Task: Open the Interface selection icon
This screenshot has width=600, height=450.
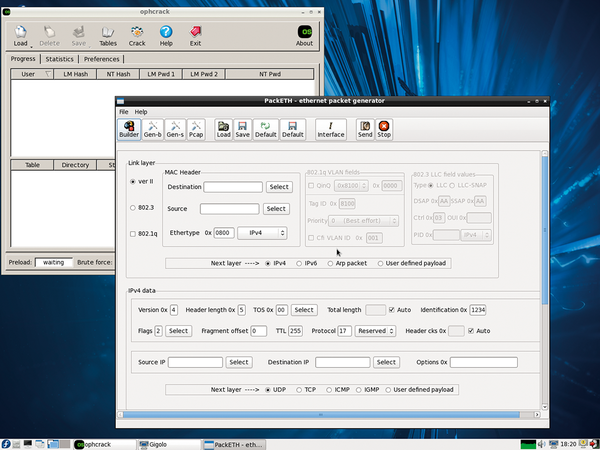Action: (330, 128)
